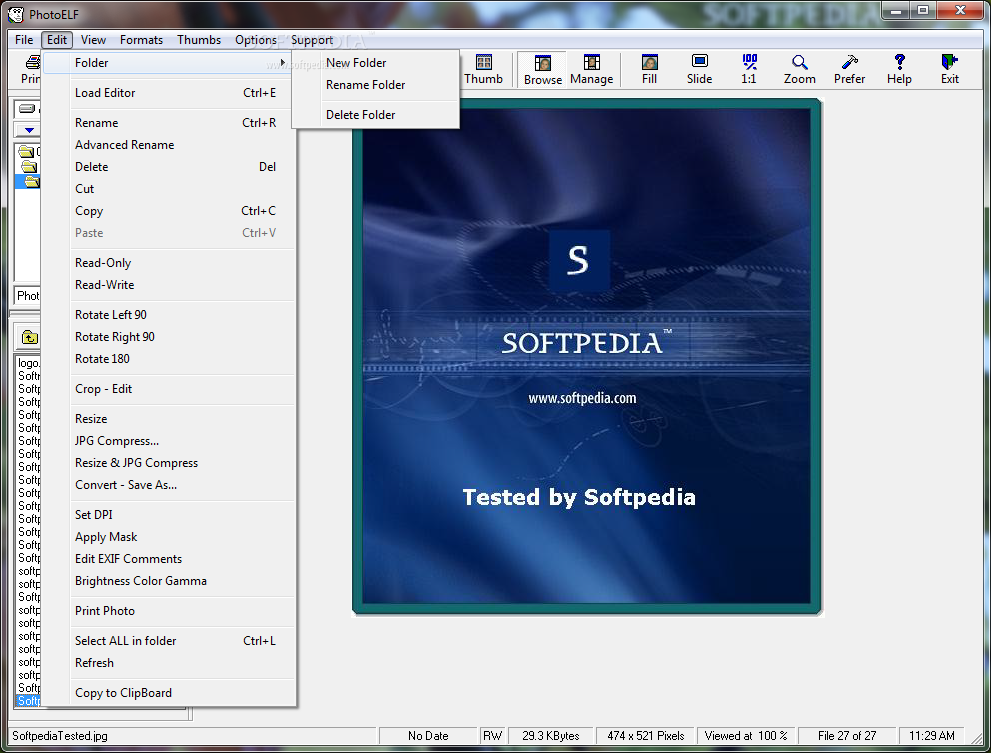Viewport: 991px width, 753px height.
Task: Expand the blue dropdown arrow under drive
Action: 29,130
